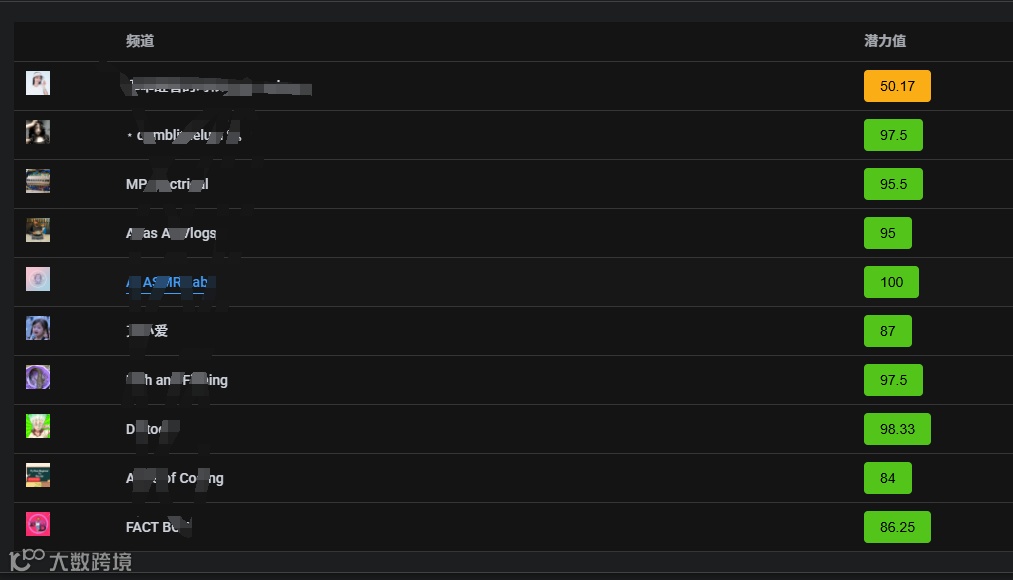Select the 98.33 score badge
Image resolution: width=1013 pixels, height=580 pixels.
pyautogui.click(x=897, y=429)
